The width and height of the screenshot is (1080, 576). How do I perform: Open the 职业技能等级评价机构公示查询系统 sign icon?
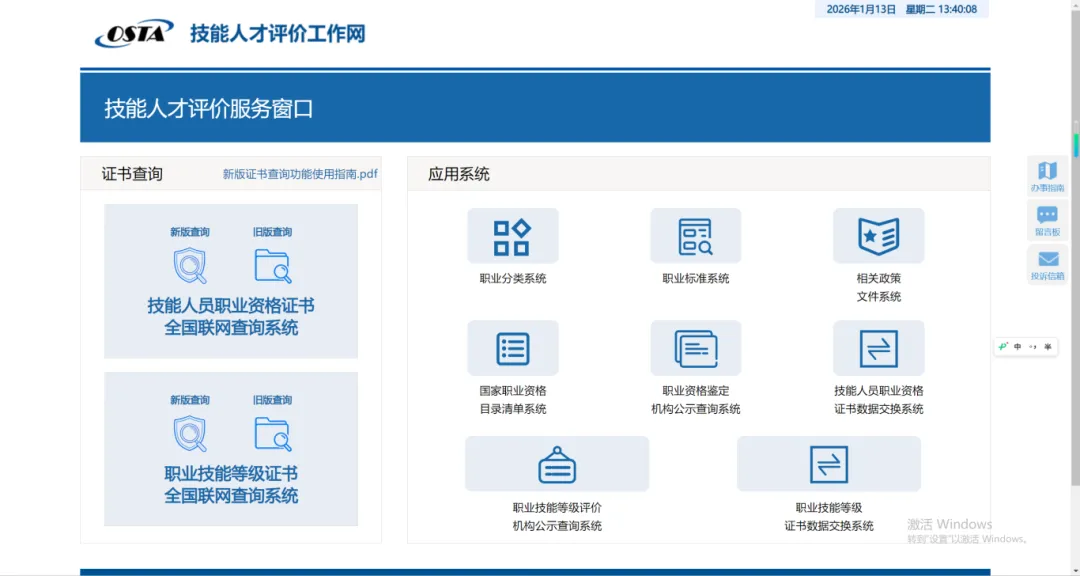pos(557,464)
